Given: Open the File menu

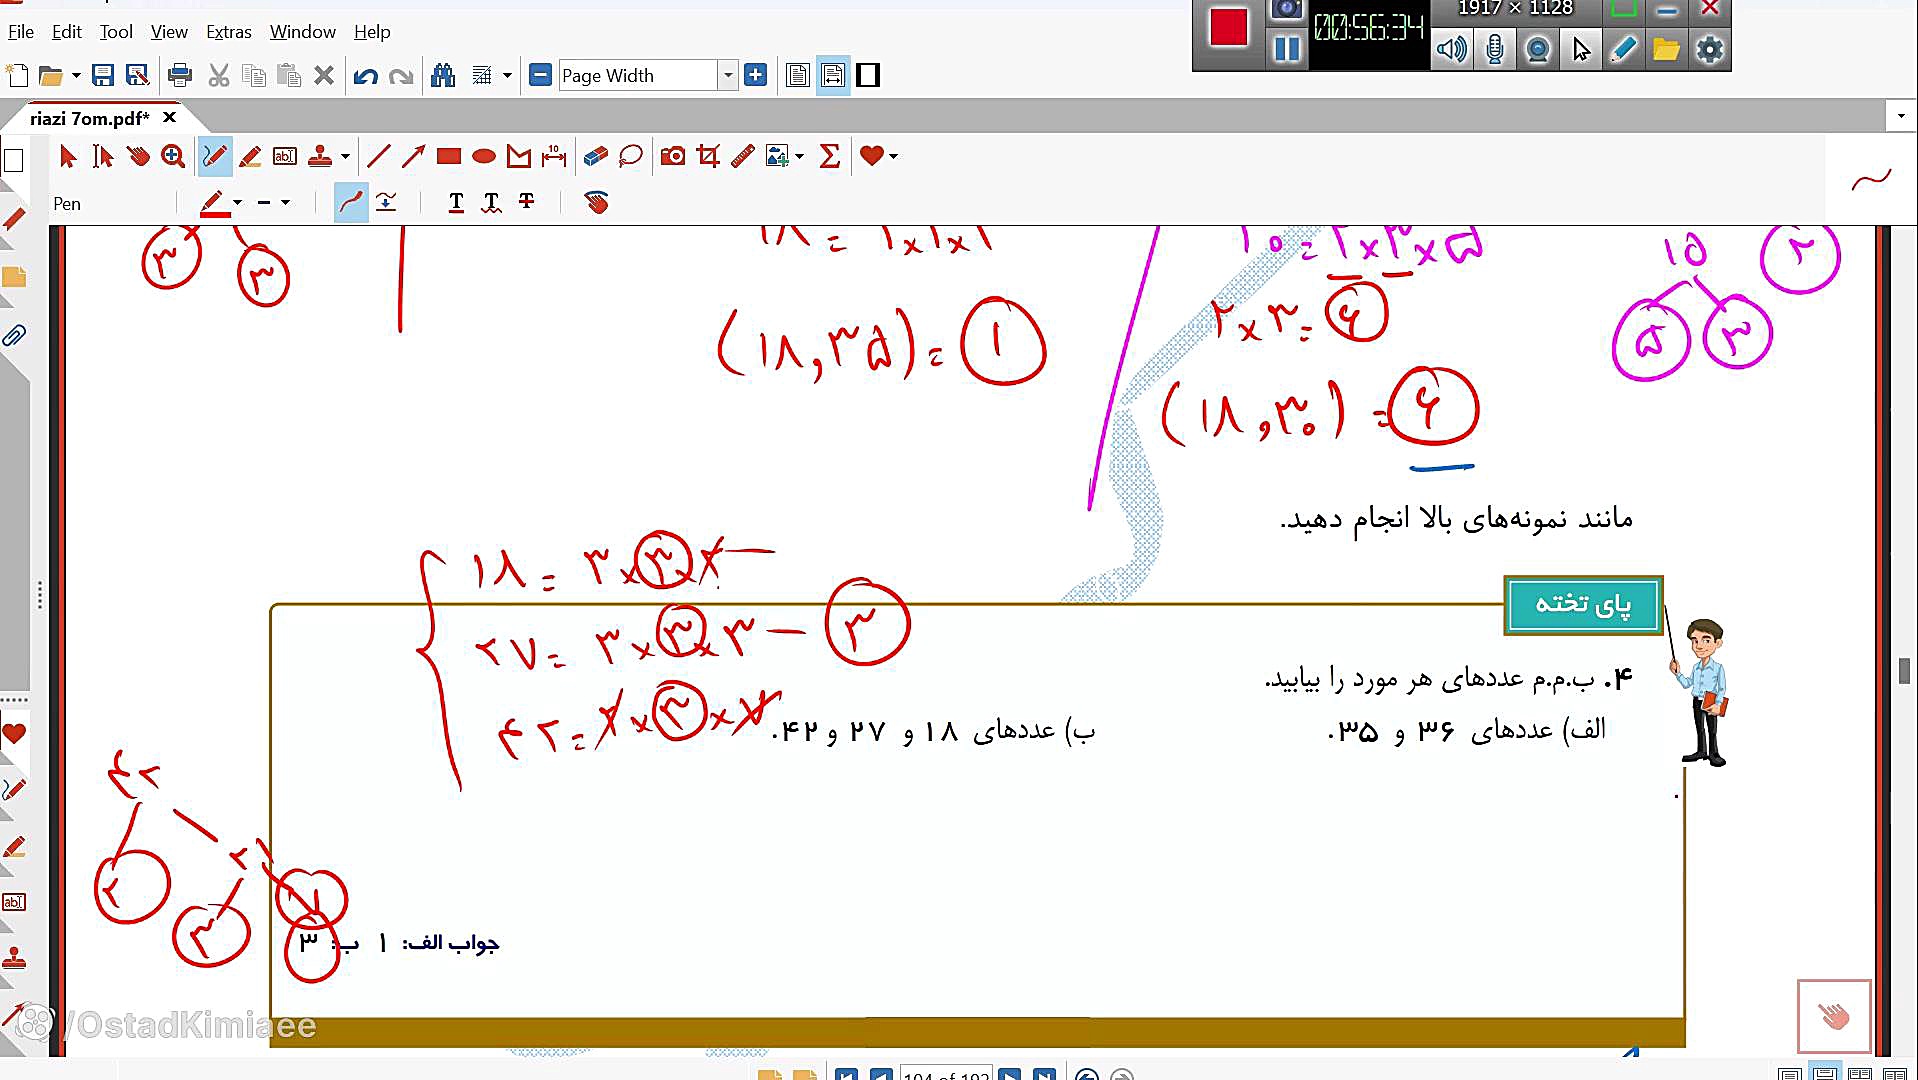Looking at the screenshot, I should click(21, 32).
